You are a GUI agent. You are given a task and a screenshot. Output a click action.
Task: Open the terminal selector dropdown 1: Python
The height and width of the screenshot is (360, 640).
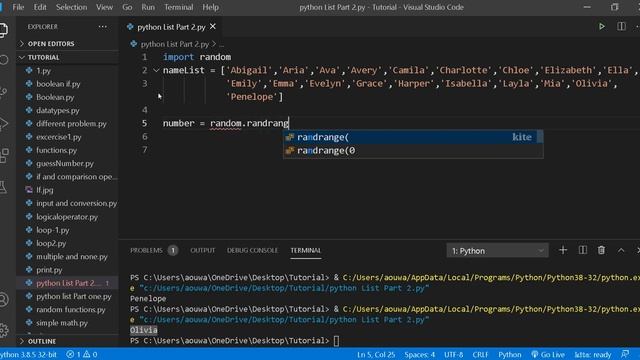(497, 251)
